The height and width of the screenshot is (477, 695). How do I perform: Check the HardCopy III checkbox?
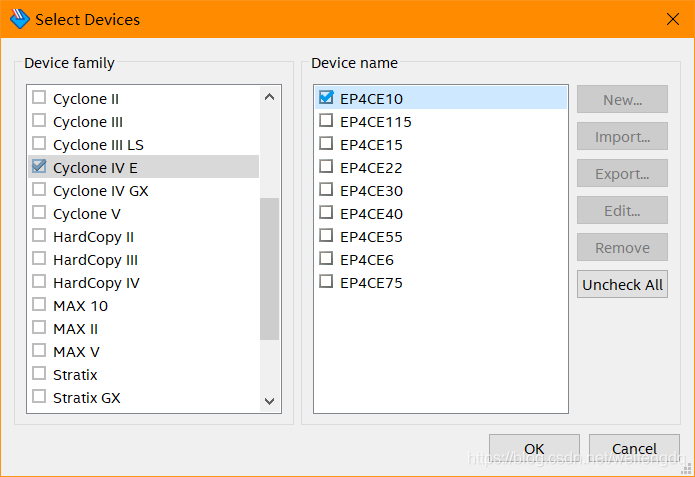39,259
